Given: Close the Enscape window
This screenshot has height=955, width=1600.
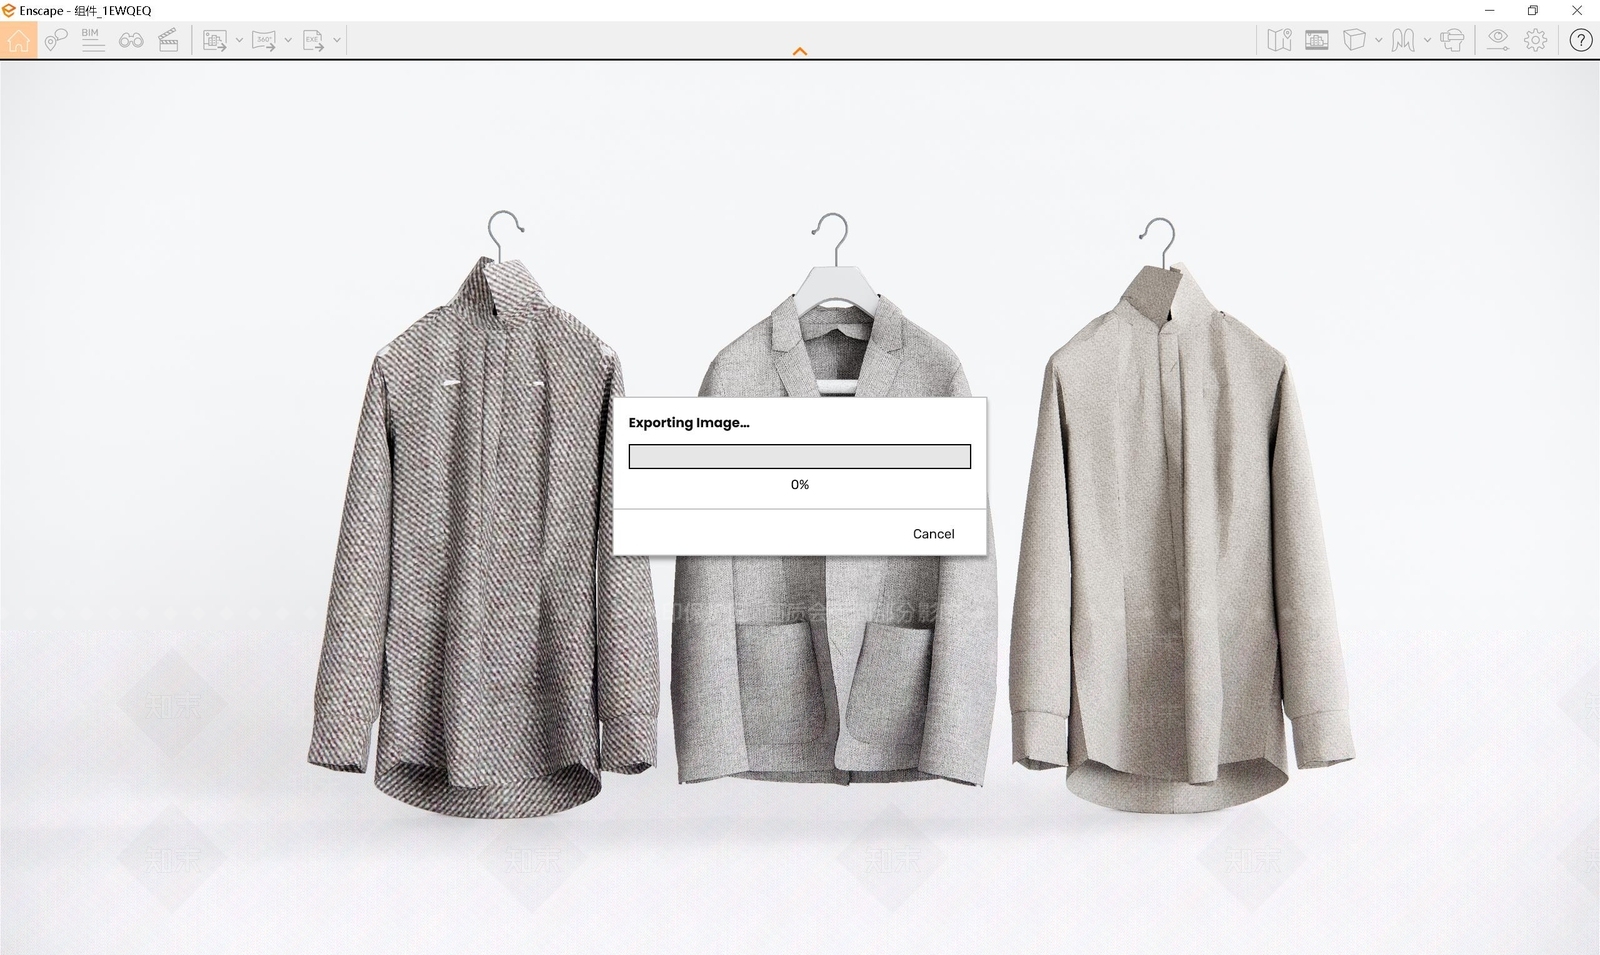Looking at the screenshot, I should coord(1577,11).
